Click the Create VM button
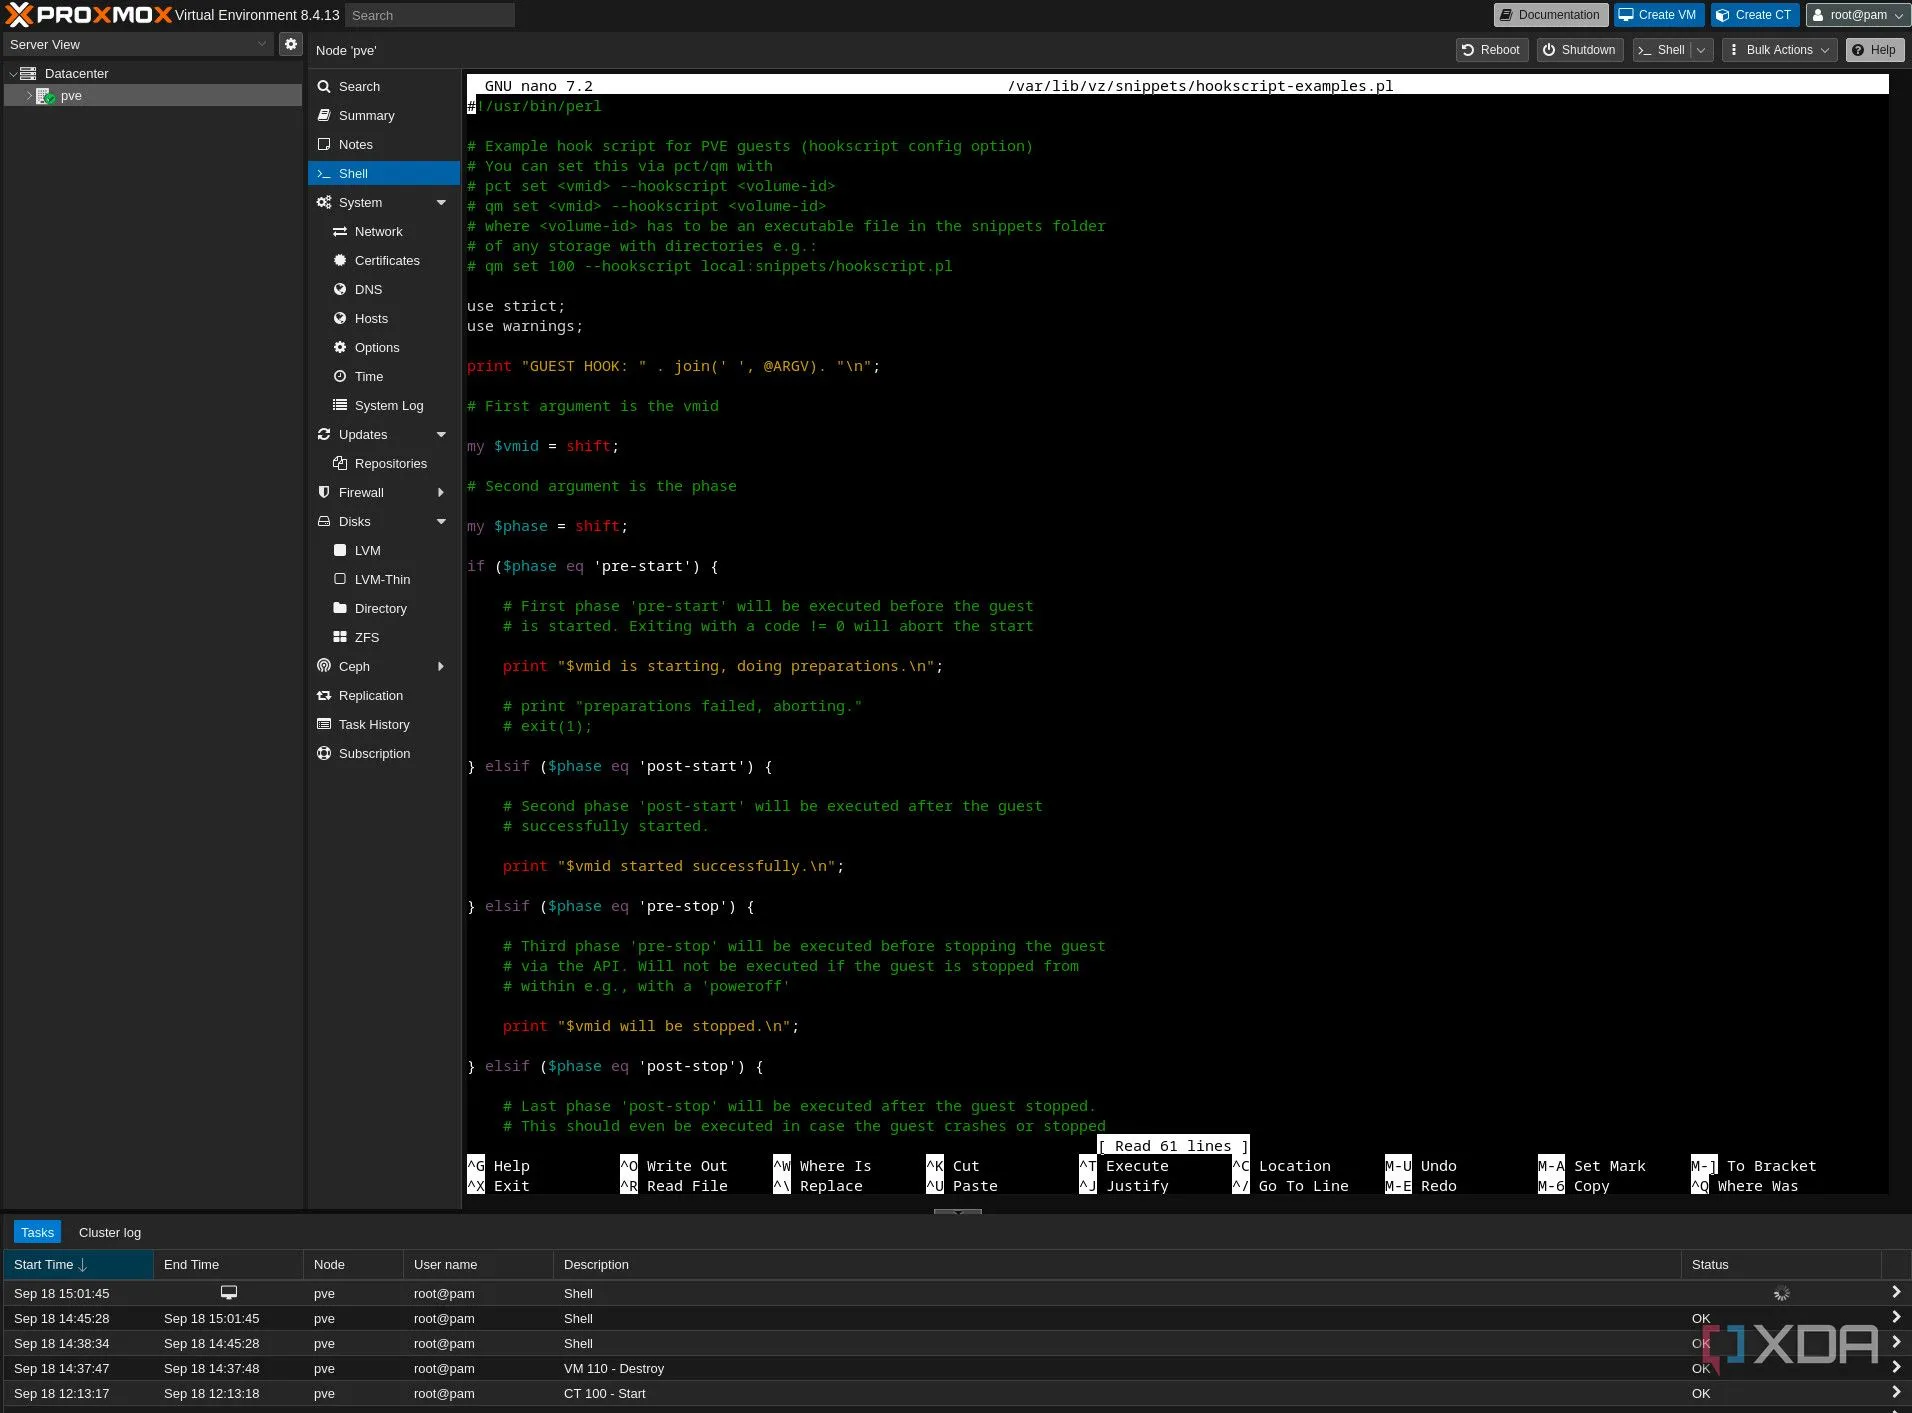Image resolution: width=1912 pixels, height=1413 pixels. (x=1657, y=15)
